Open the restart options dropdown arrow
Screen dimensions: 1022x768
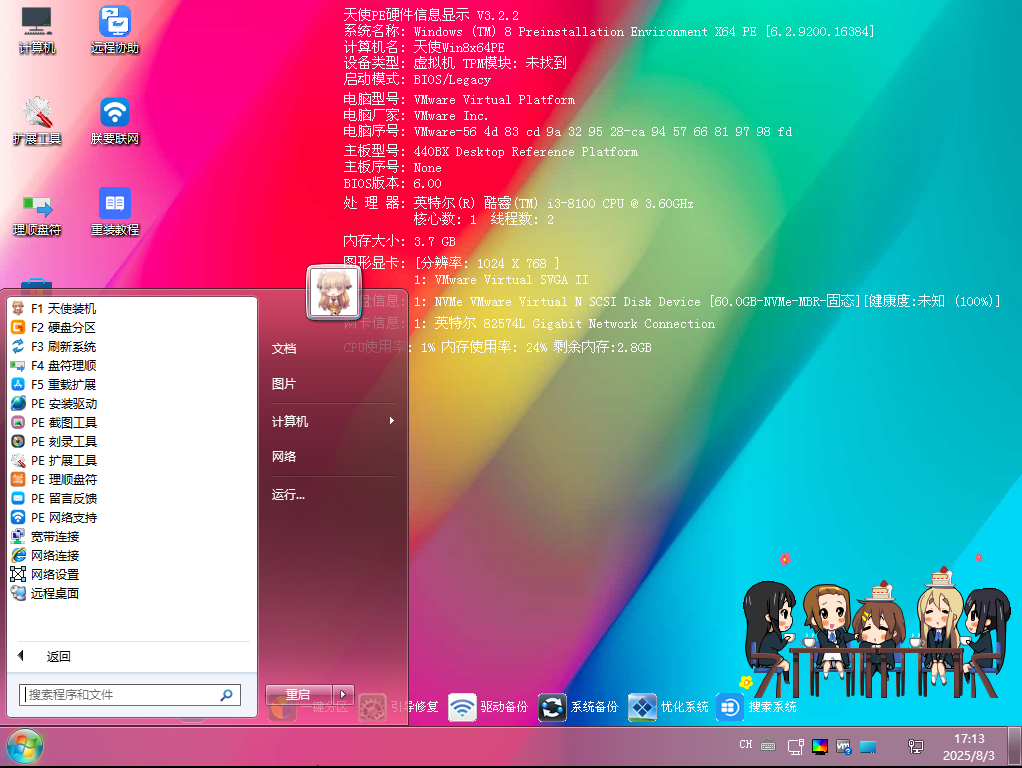coord(343,693)
